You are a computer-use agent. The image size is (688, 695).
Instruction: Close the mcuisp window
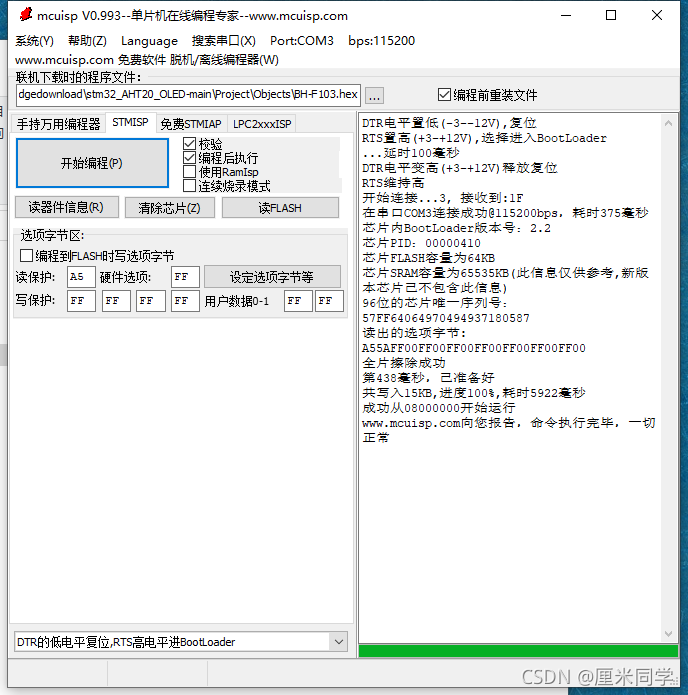point(657,16)
